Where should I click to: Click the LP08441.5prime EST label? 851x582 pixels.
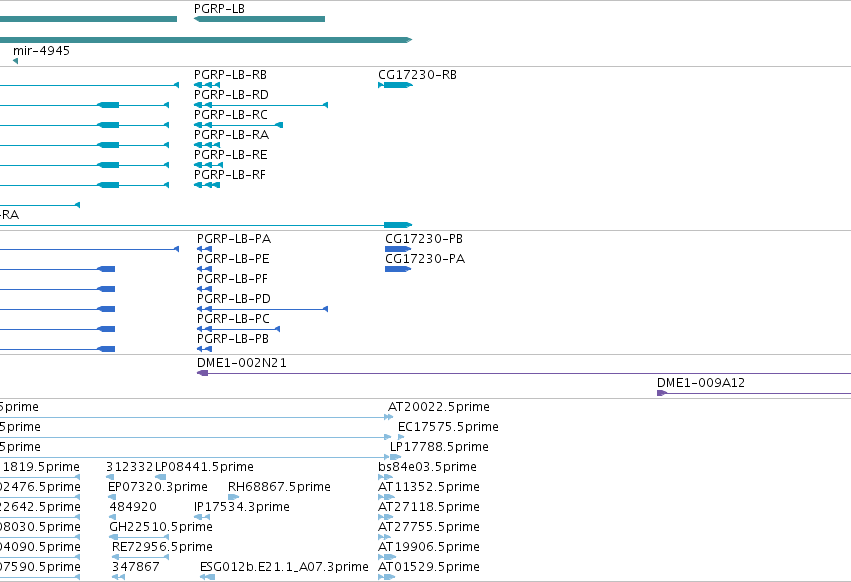pyautogui.click(x=204, y=467)
